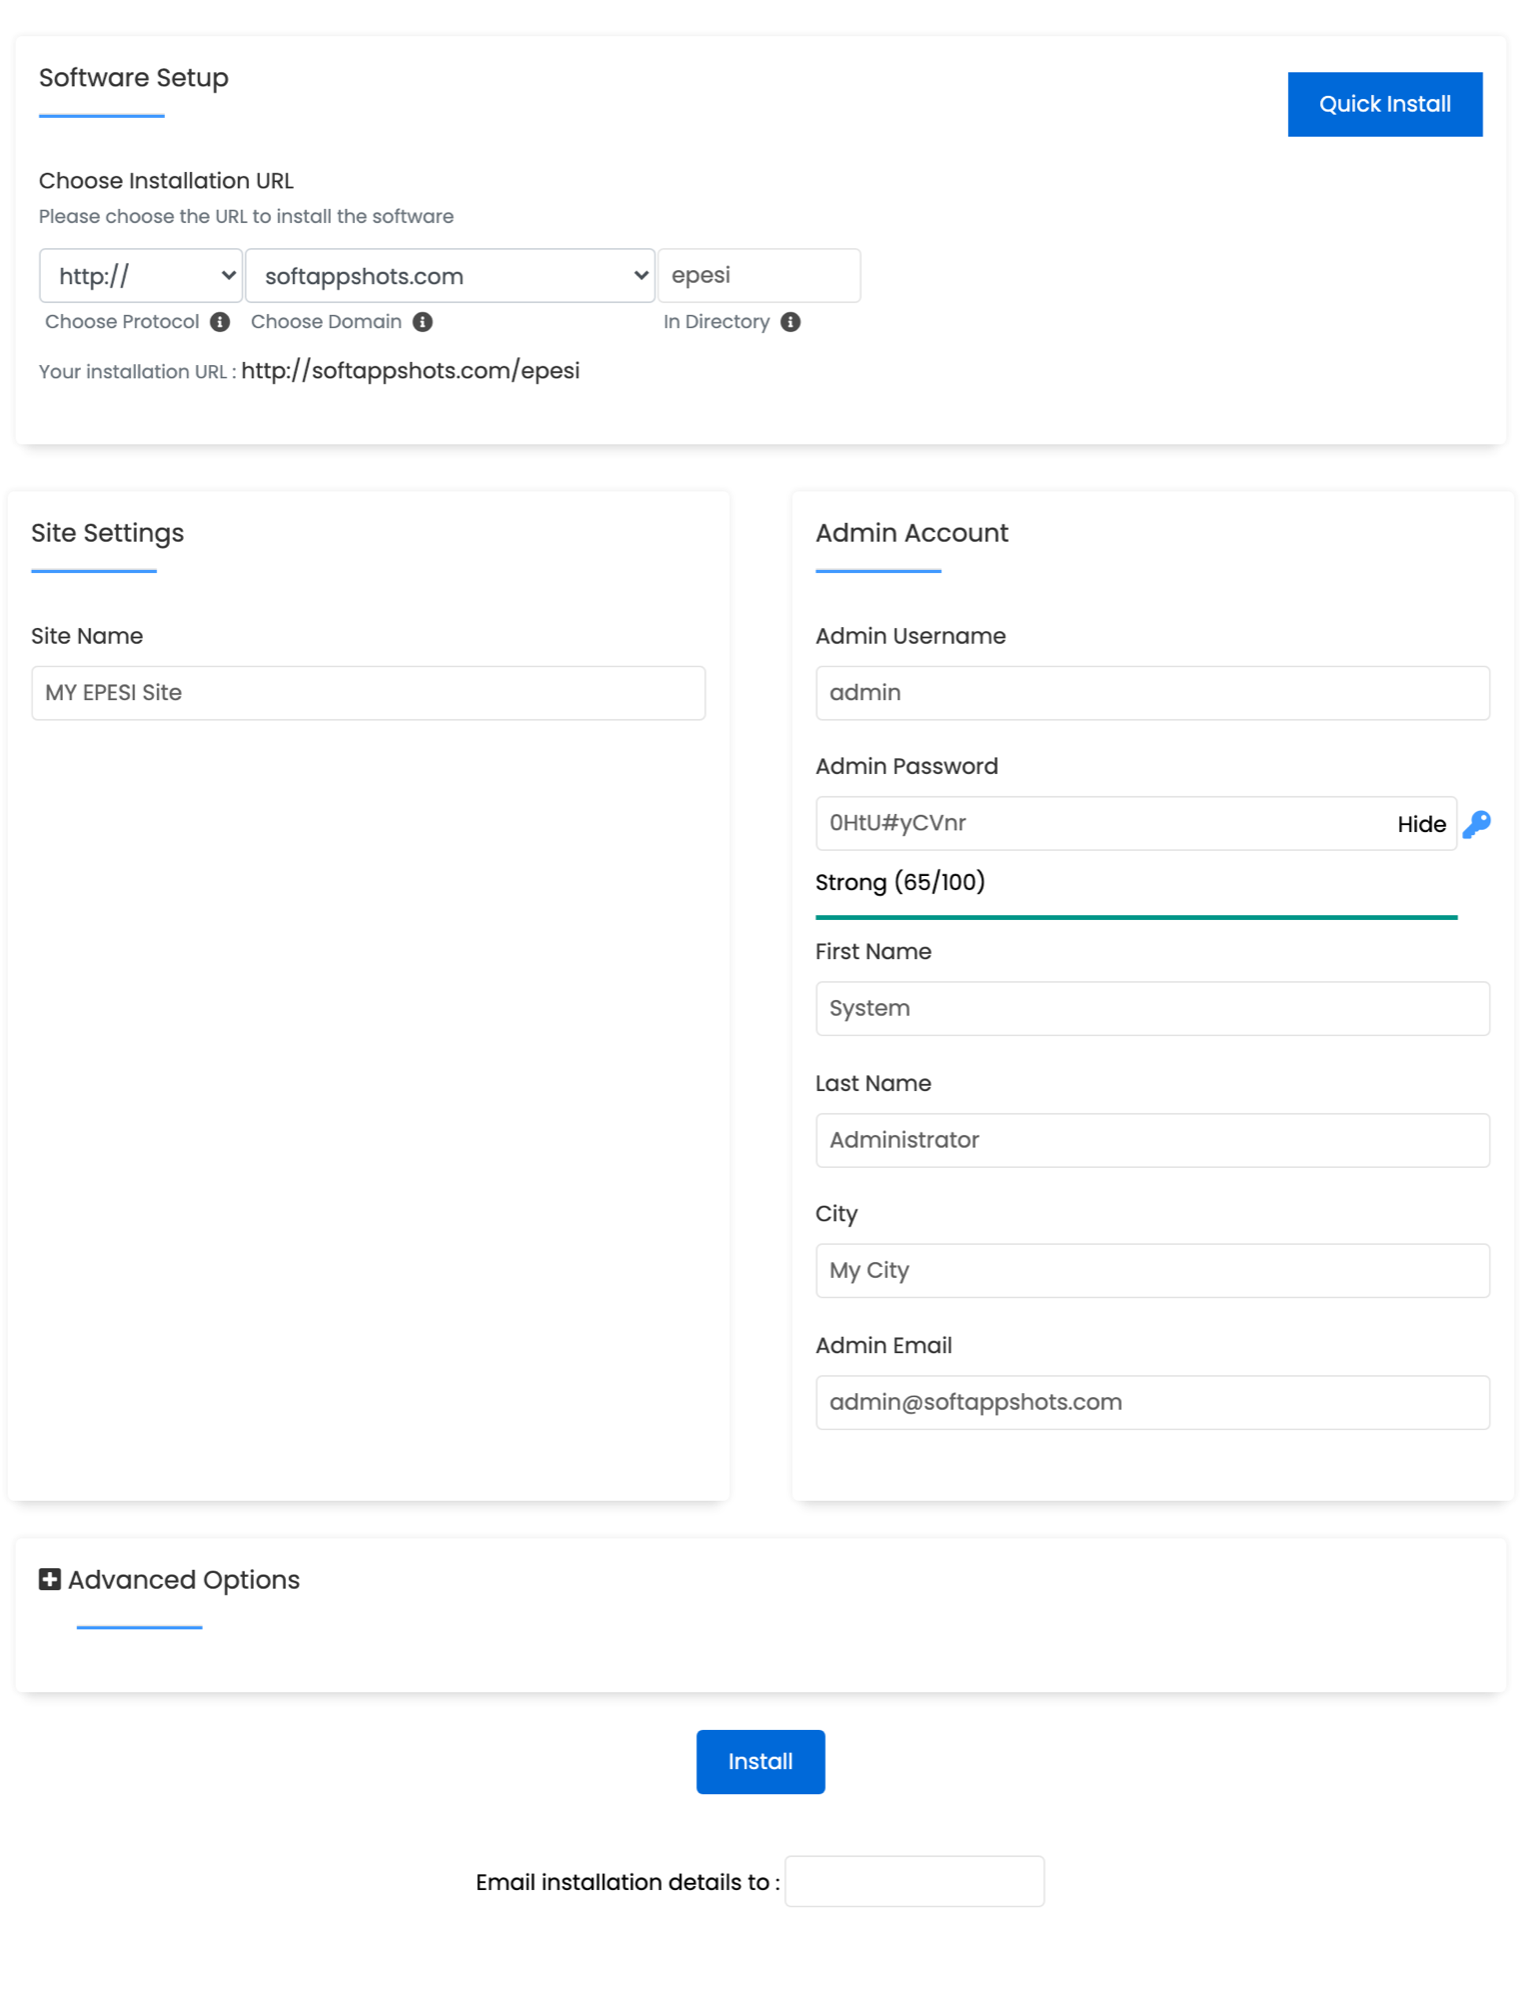Screen dimensions: 1522x2000
Task: Click the In Directory info icon
Action: point(791,322)
